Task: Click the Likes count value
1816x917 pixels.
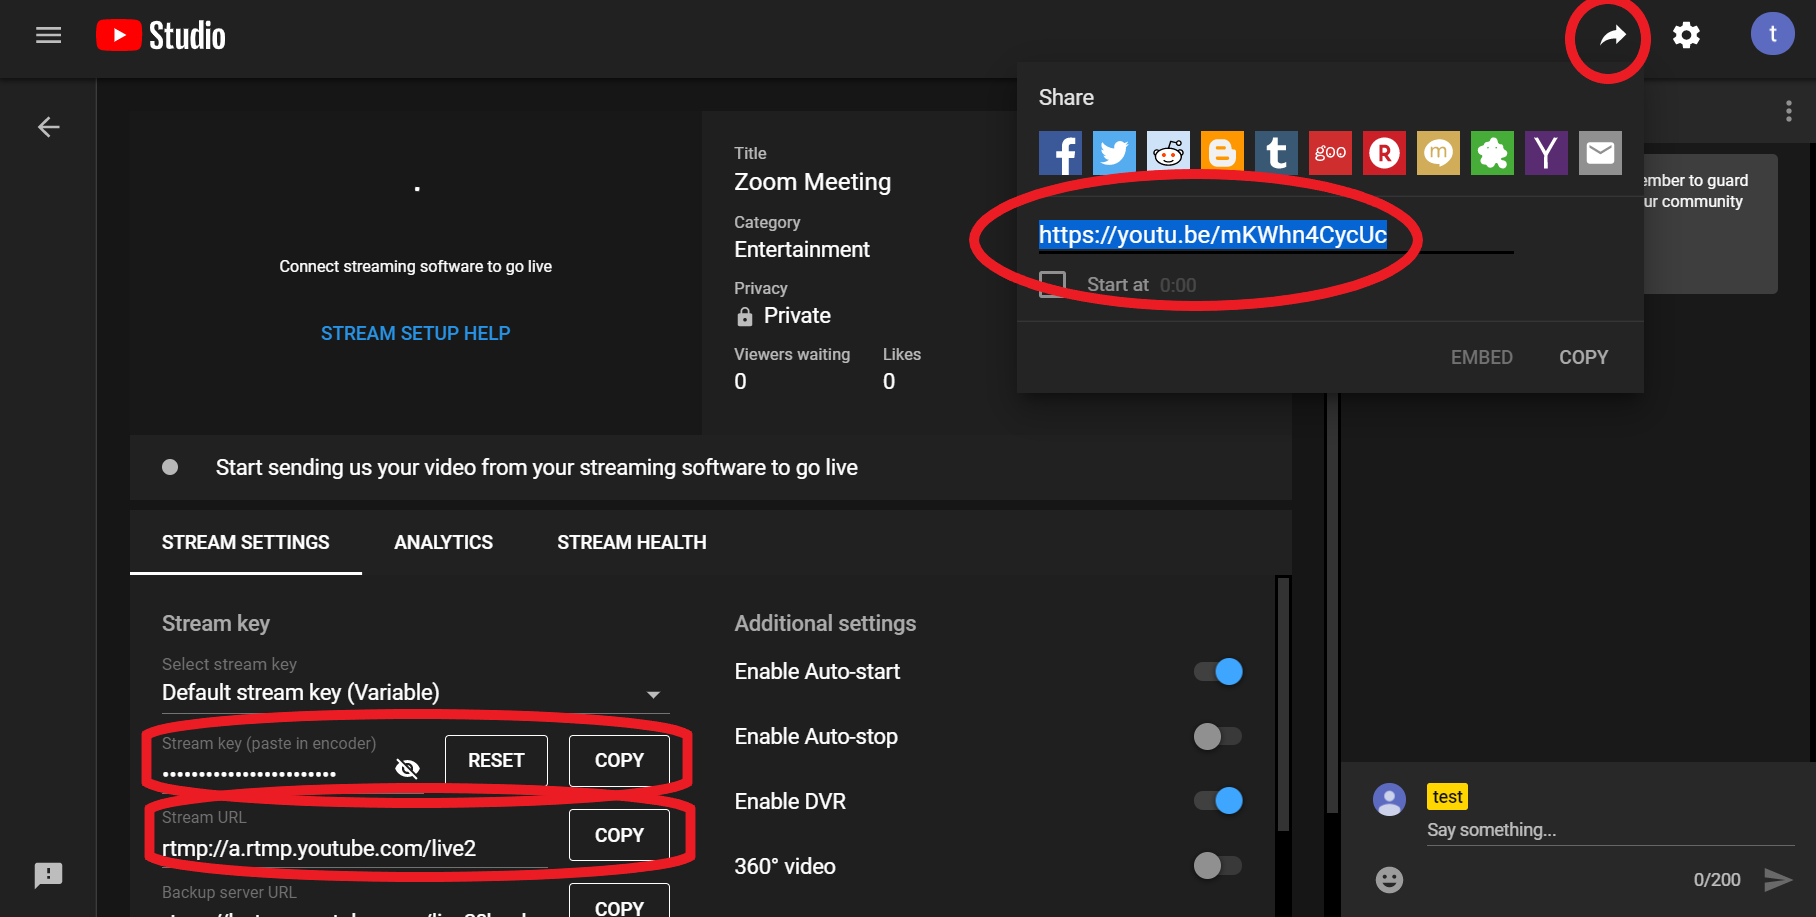Action: pos(889,381)
